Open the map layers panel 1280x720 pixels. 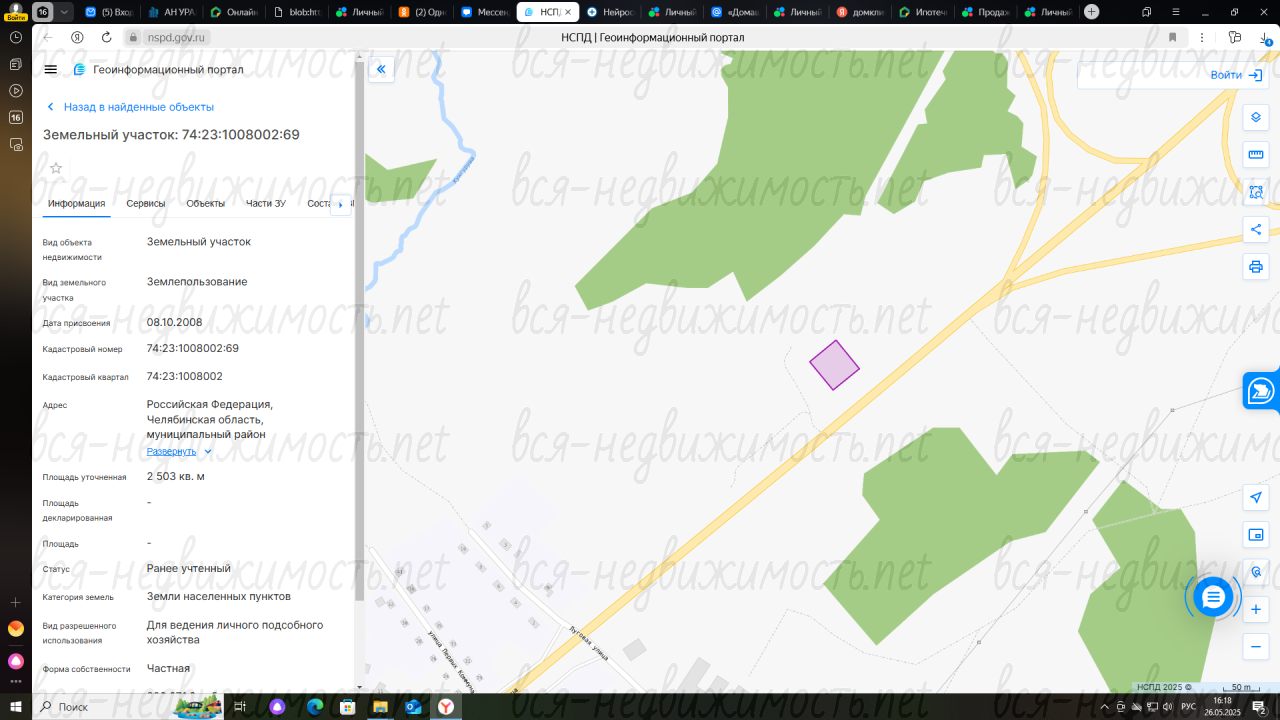(1256, 117)
